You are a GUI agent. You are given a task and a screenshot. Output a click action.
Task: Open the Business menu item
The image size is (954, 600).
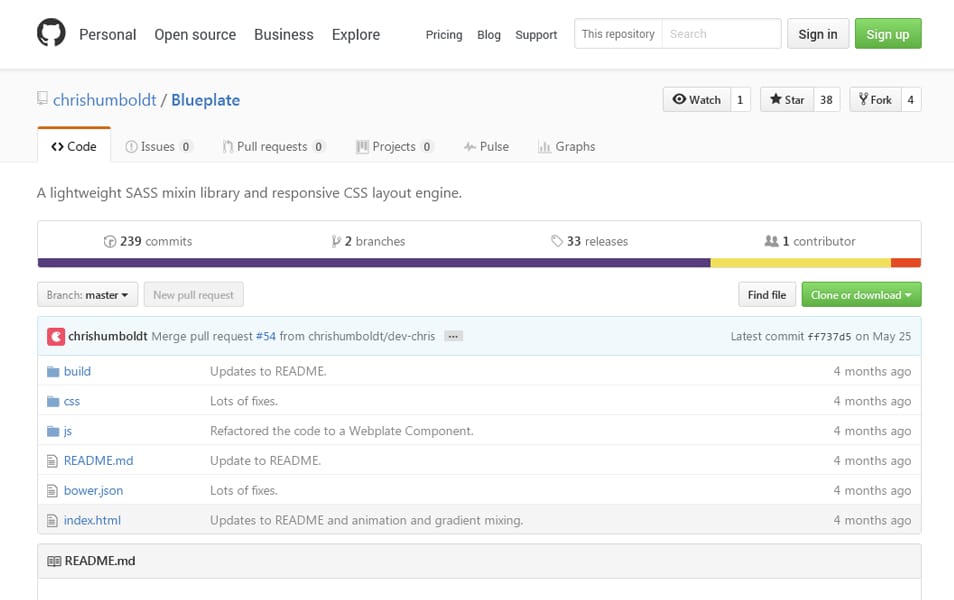(x=284, y=35)
